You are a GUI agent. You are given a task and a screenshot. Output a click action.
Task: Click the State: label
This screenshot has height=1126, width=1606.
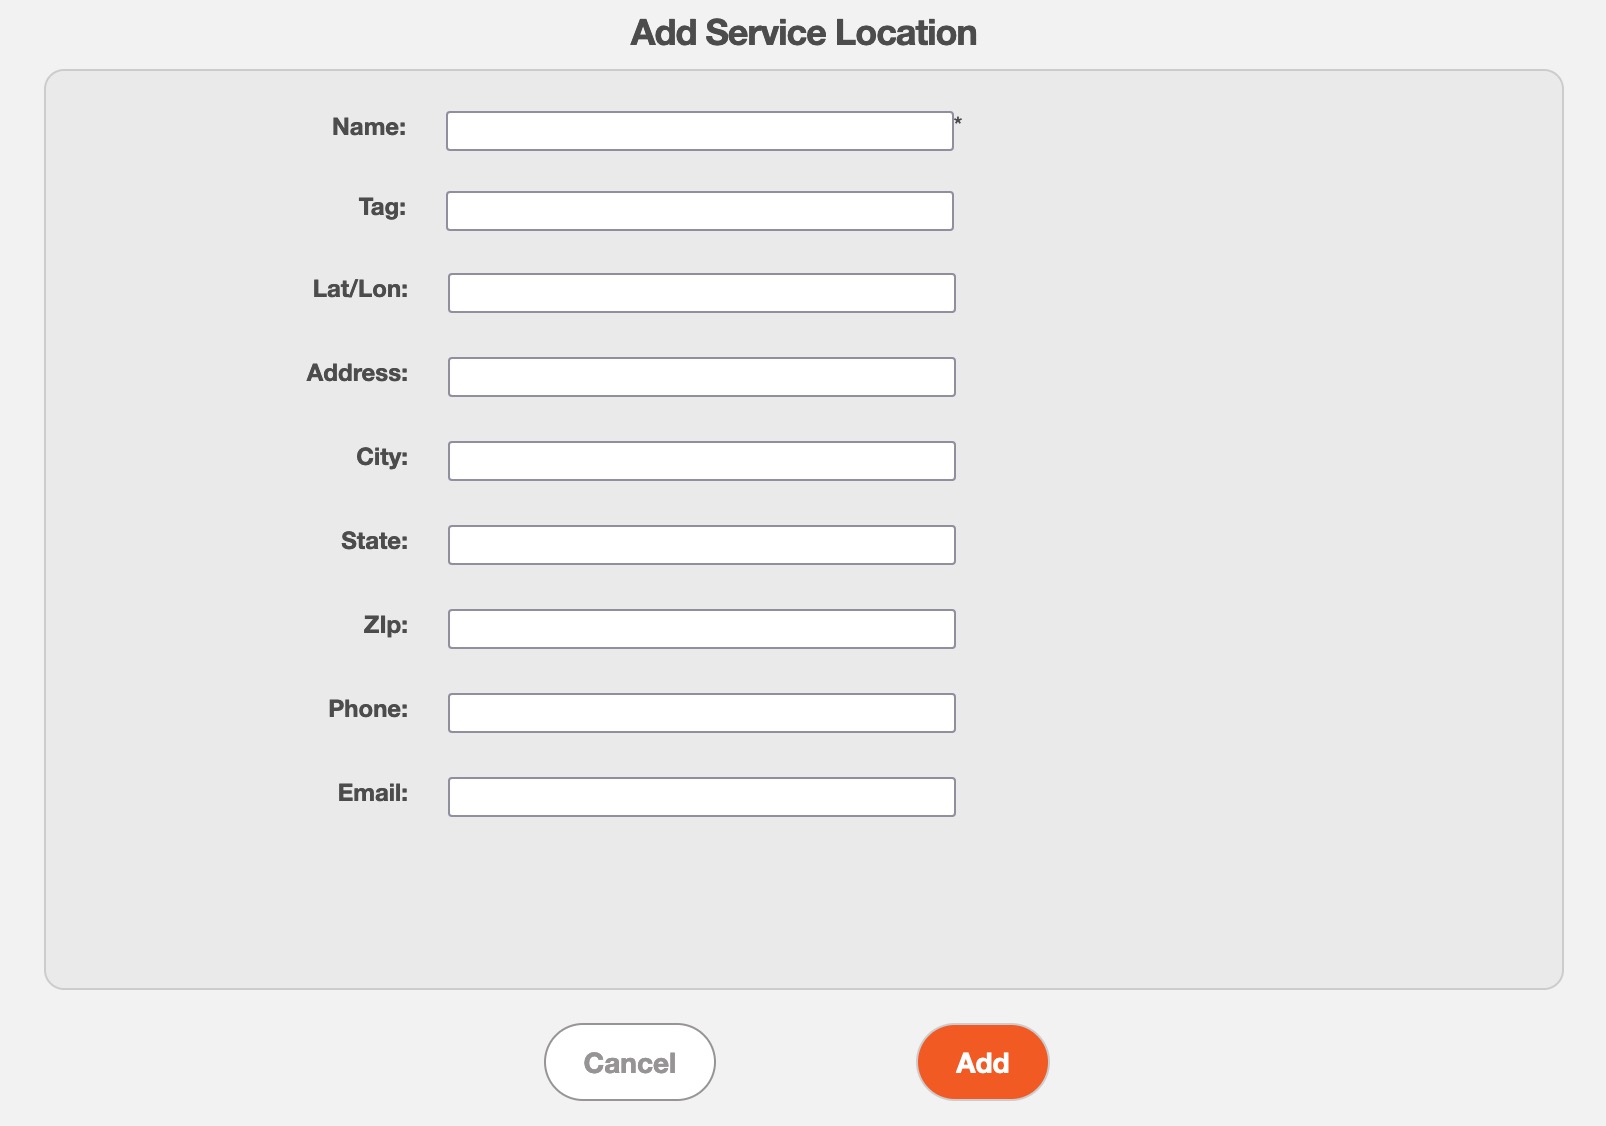(x=375, y=541)
